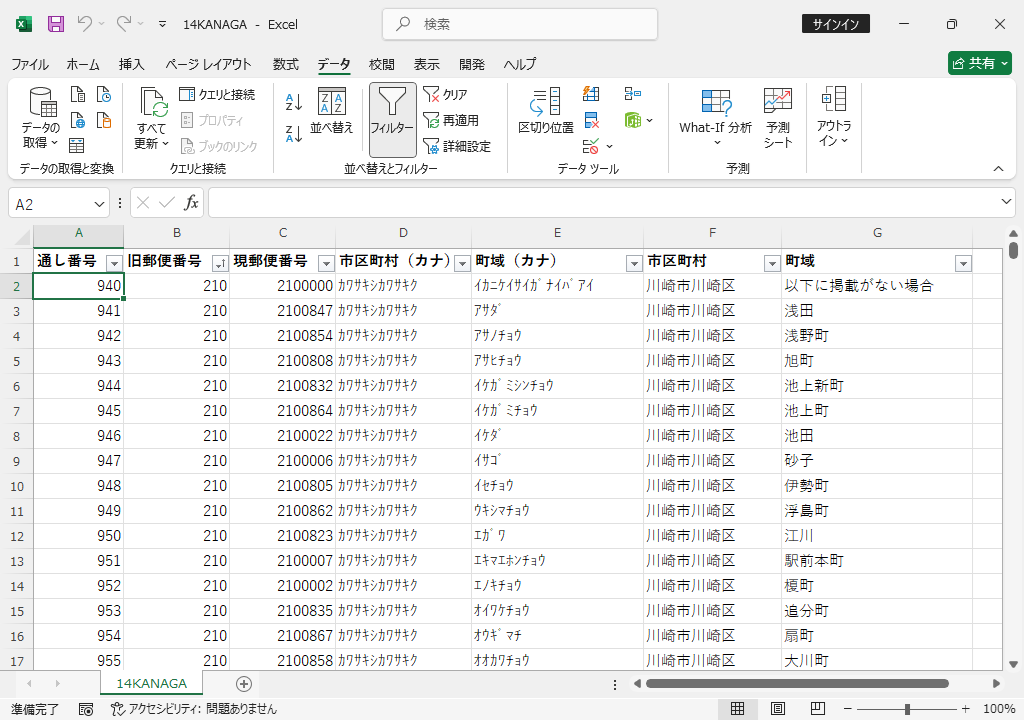The image size is (1024, 720).
Task: Sort descending with the Z-A icon
Action: 294,134
